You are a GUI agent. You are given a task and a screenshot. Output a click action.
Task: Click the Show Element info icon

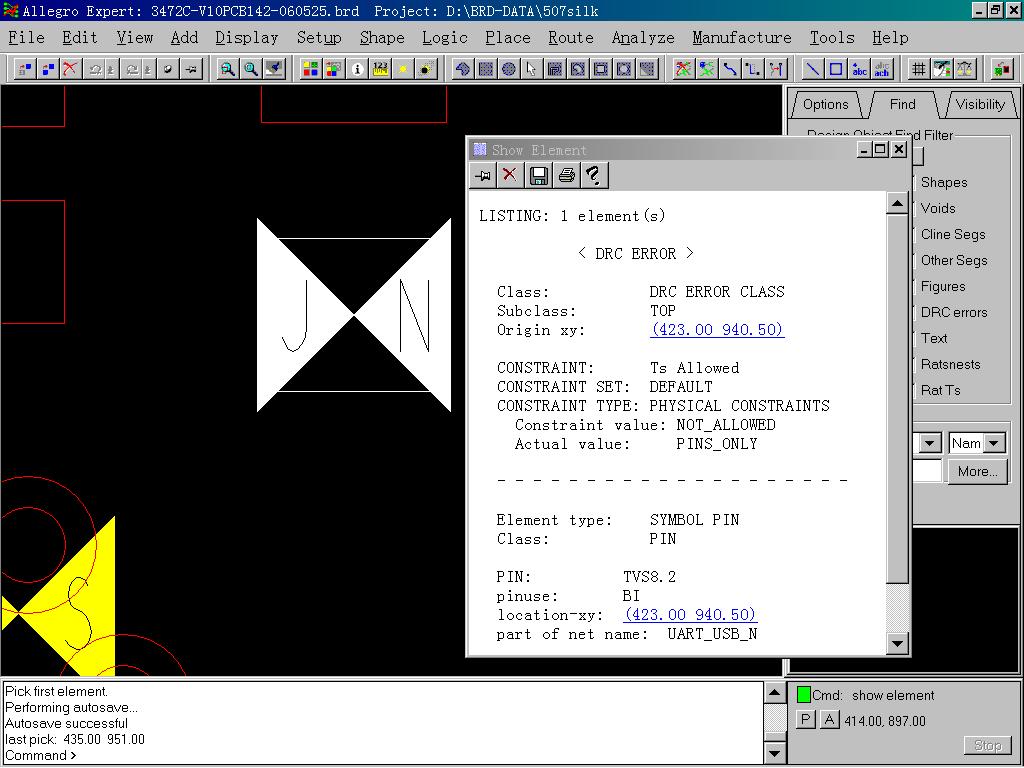coord(357,69)
